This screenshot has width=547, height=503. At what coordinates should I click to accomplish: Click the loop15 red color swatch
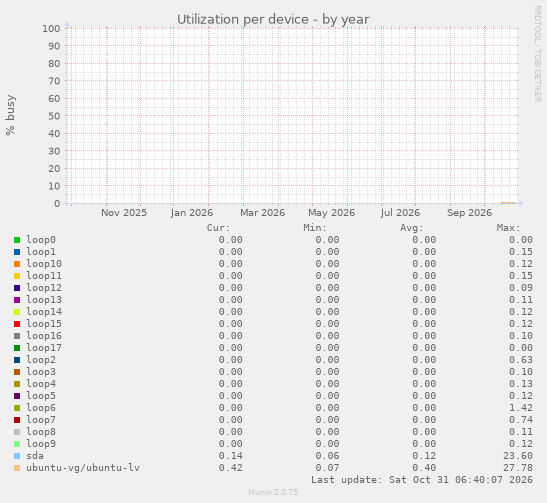pos(17,324)
